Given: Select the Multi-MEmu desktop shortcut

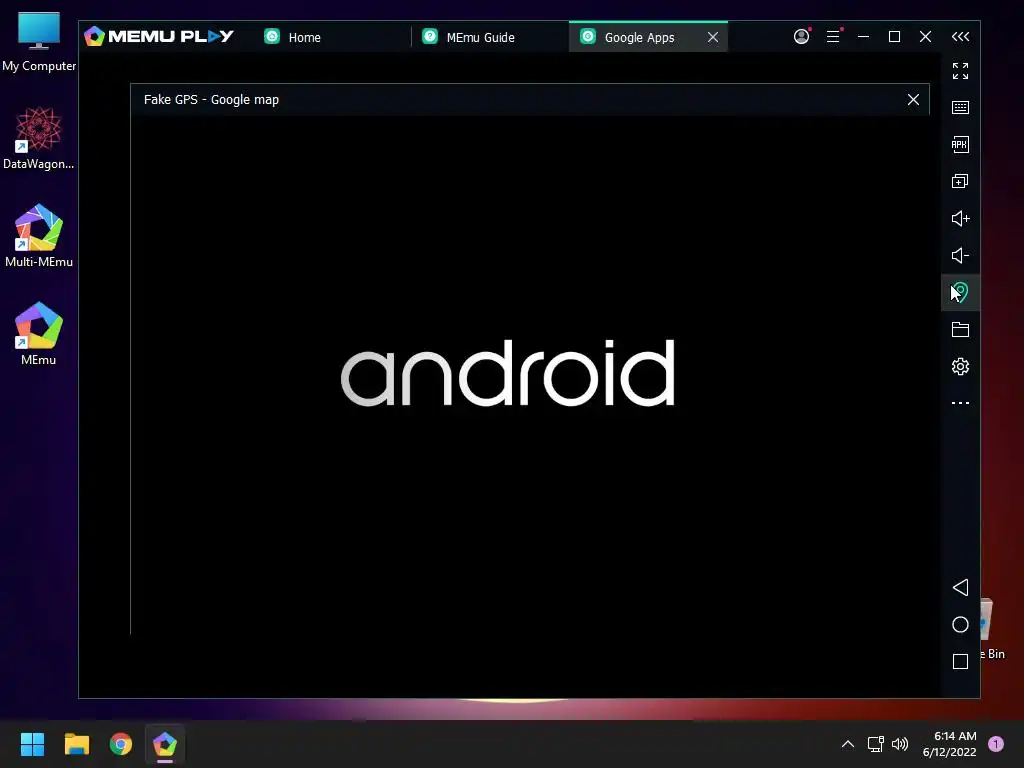Looking at the screenshot, I should click(39, 236).
